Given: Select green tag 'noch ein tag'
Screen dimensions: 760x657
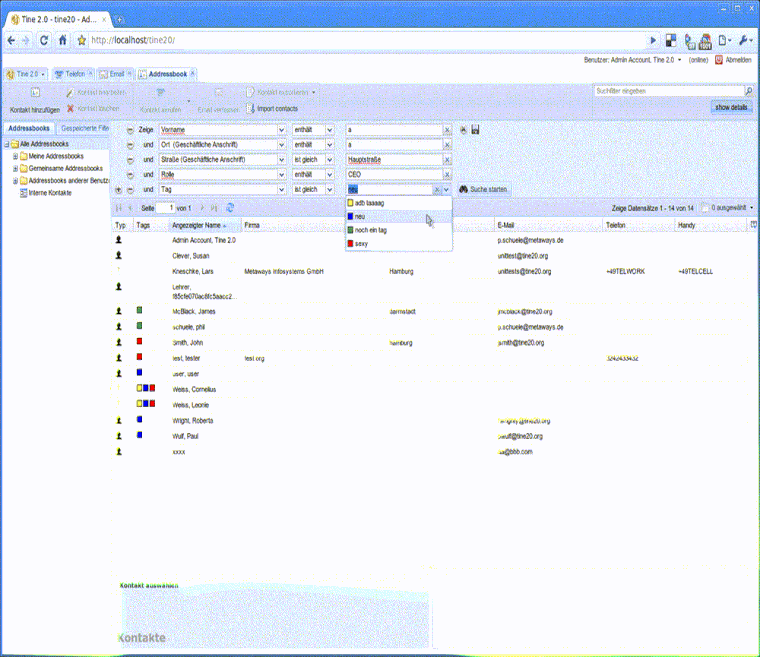Looking at the screenshot, I should pos(398,230).
